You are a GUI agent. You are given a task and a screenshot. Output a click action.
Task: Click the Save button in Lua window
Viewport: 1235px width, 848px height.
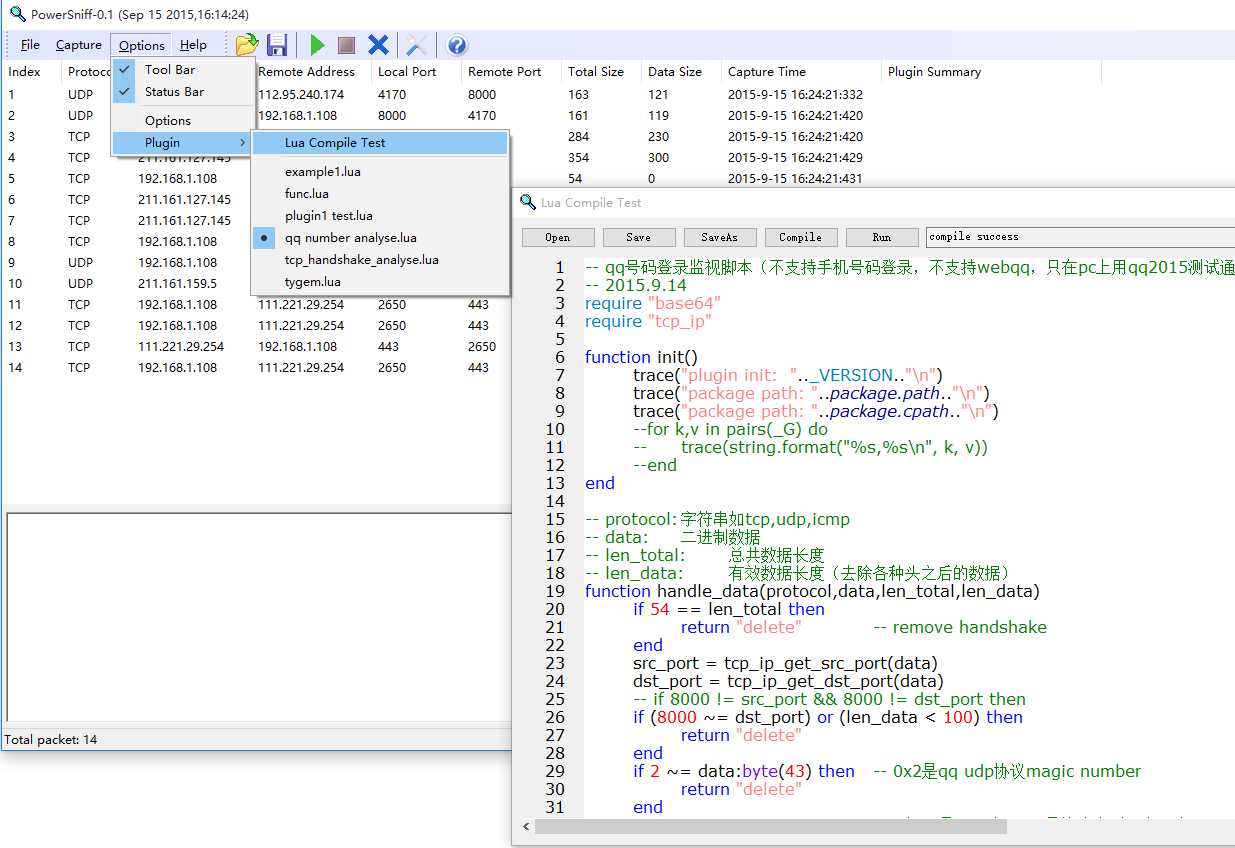point(638,237)
